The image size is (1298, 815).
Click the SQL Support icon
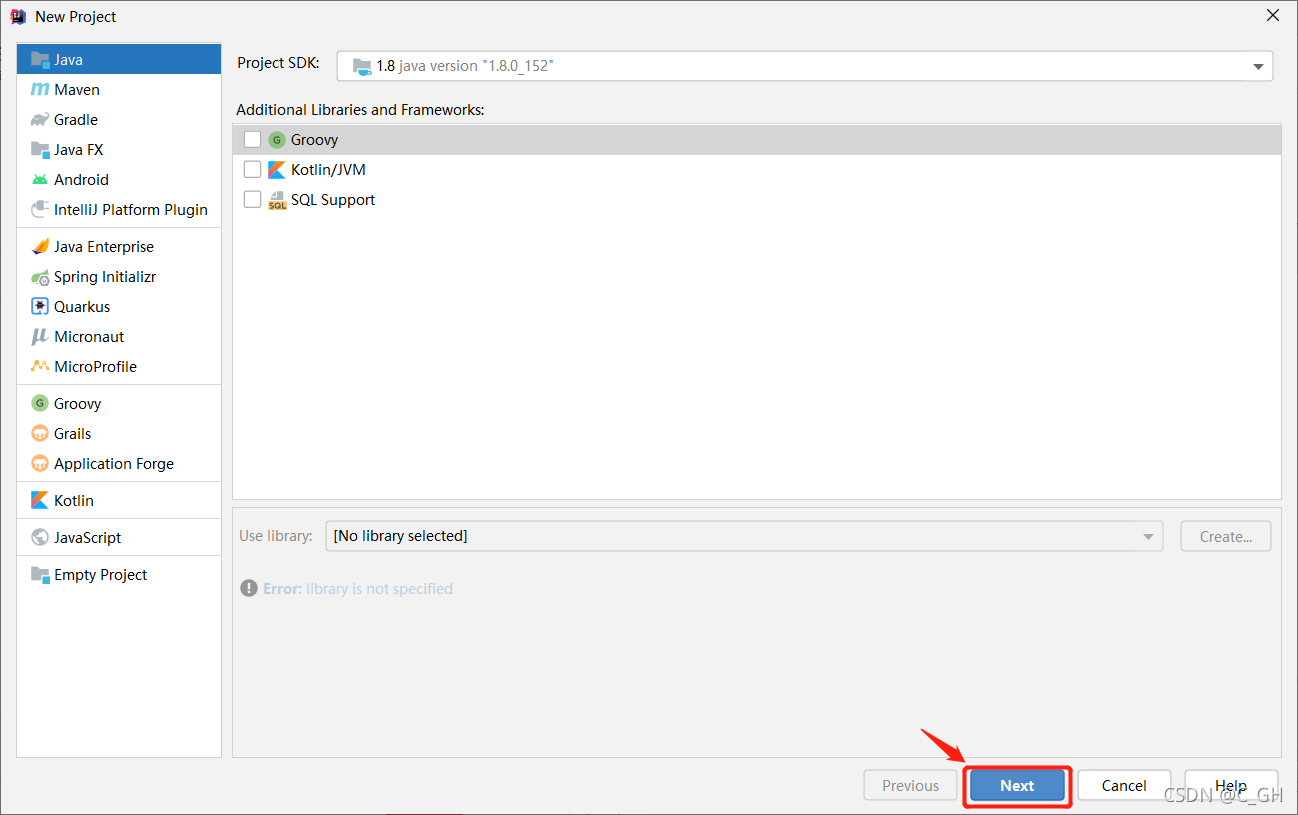tap(277, 199)
